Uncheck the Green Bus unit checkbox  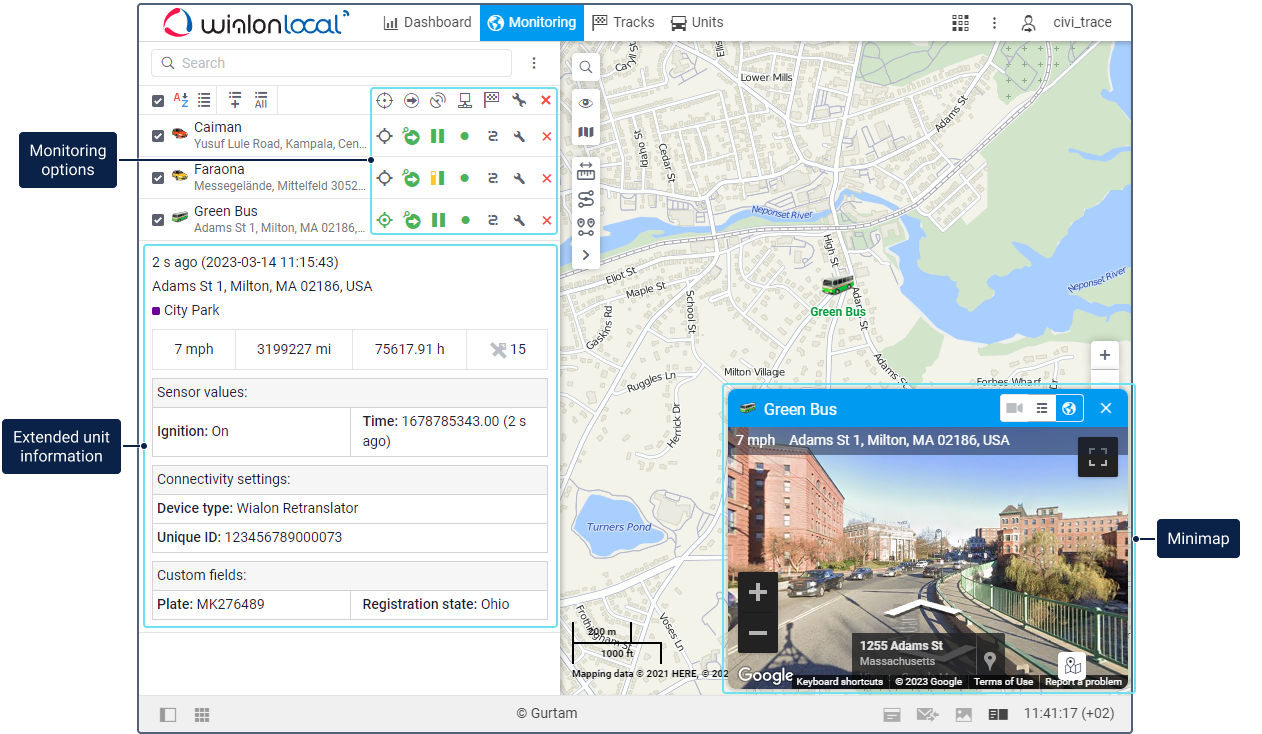pos(158,220)
